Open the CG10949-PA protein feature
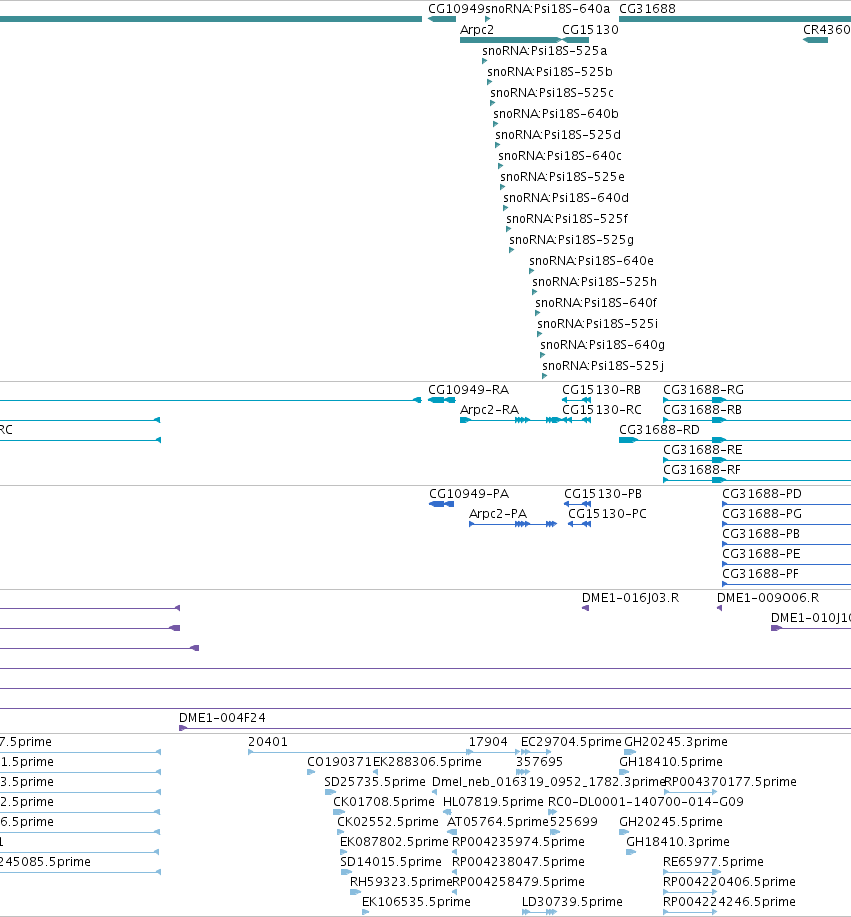The height and width of the screenshot is (917, 851). pos(442,504)
